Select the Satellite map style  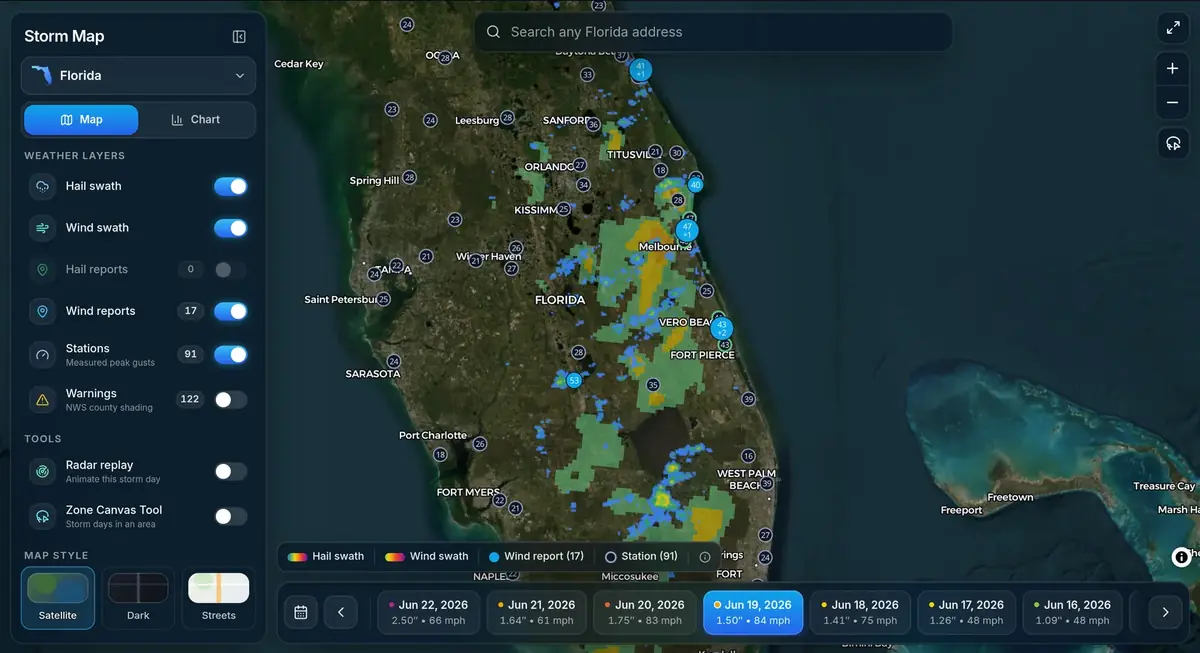pos(58,598)
